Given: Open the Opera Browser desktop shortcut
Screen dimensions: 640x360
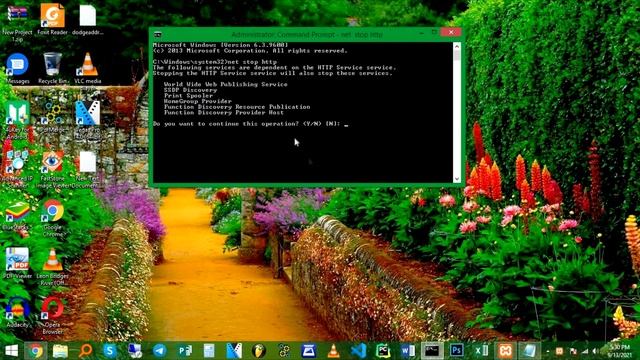Looking at the screenshot, I should (x=53, y=315).
